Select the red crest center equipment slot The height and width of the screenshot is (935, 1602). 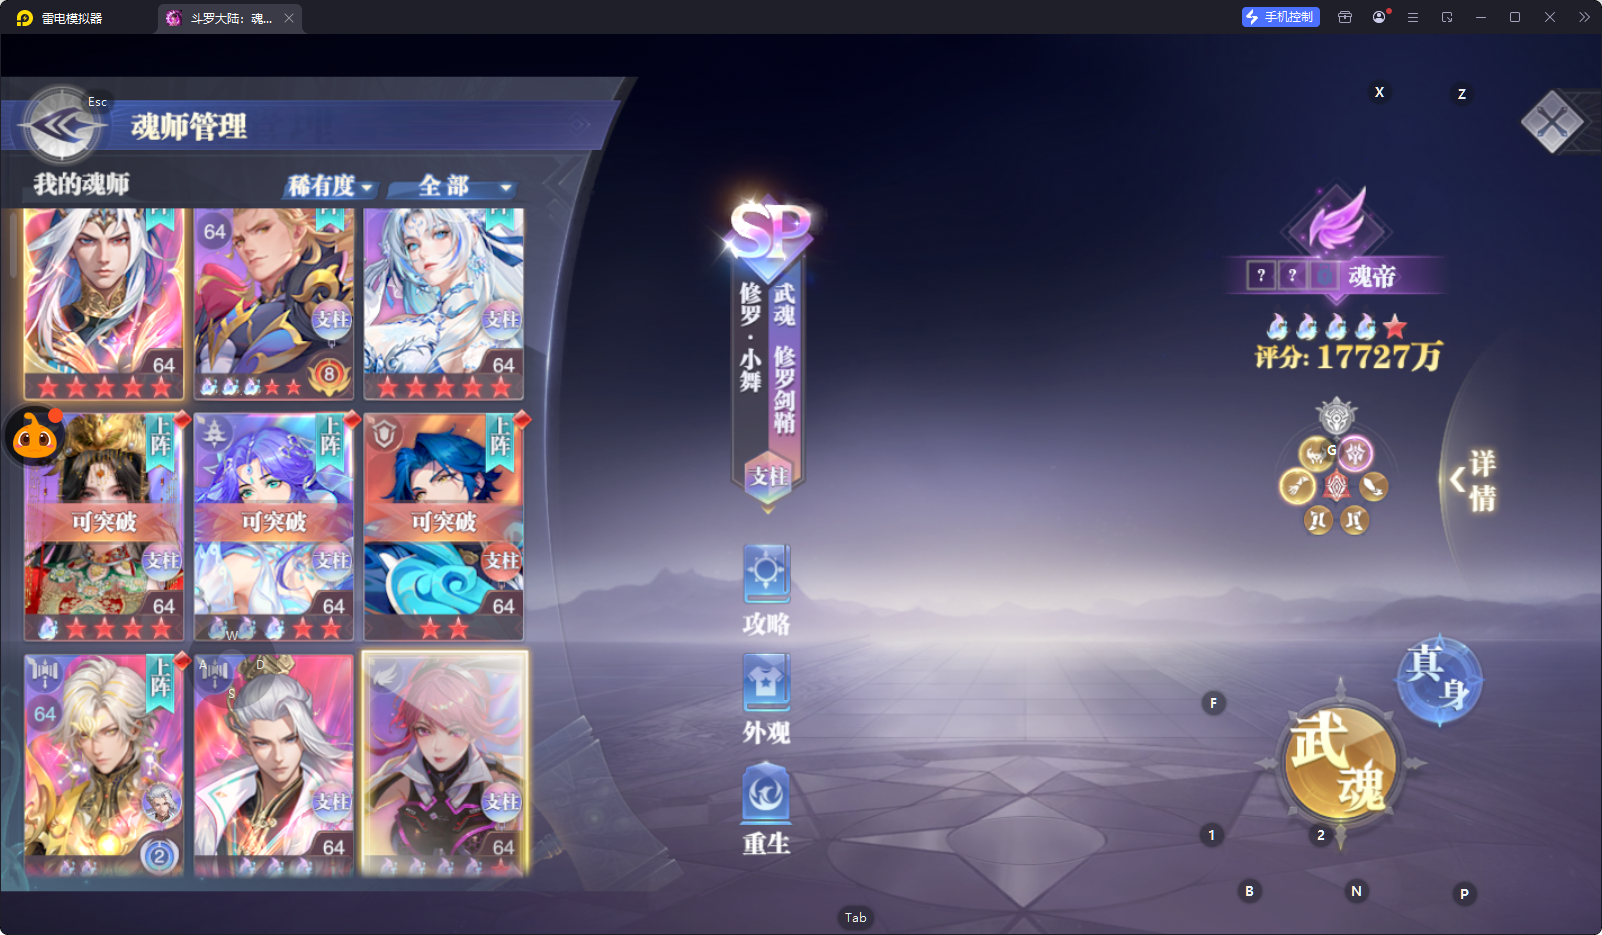(1336, 487)
